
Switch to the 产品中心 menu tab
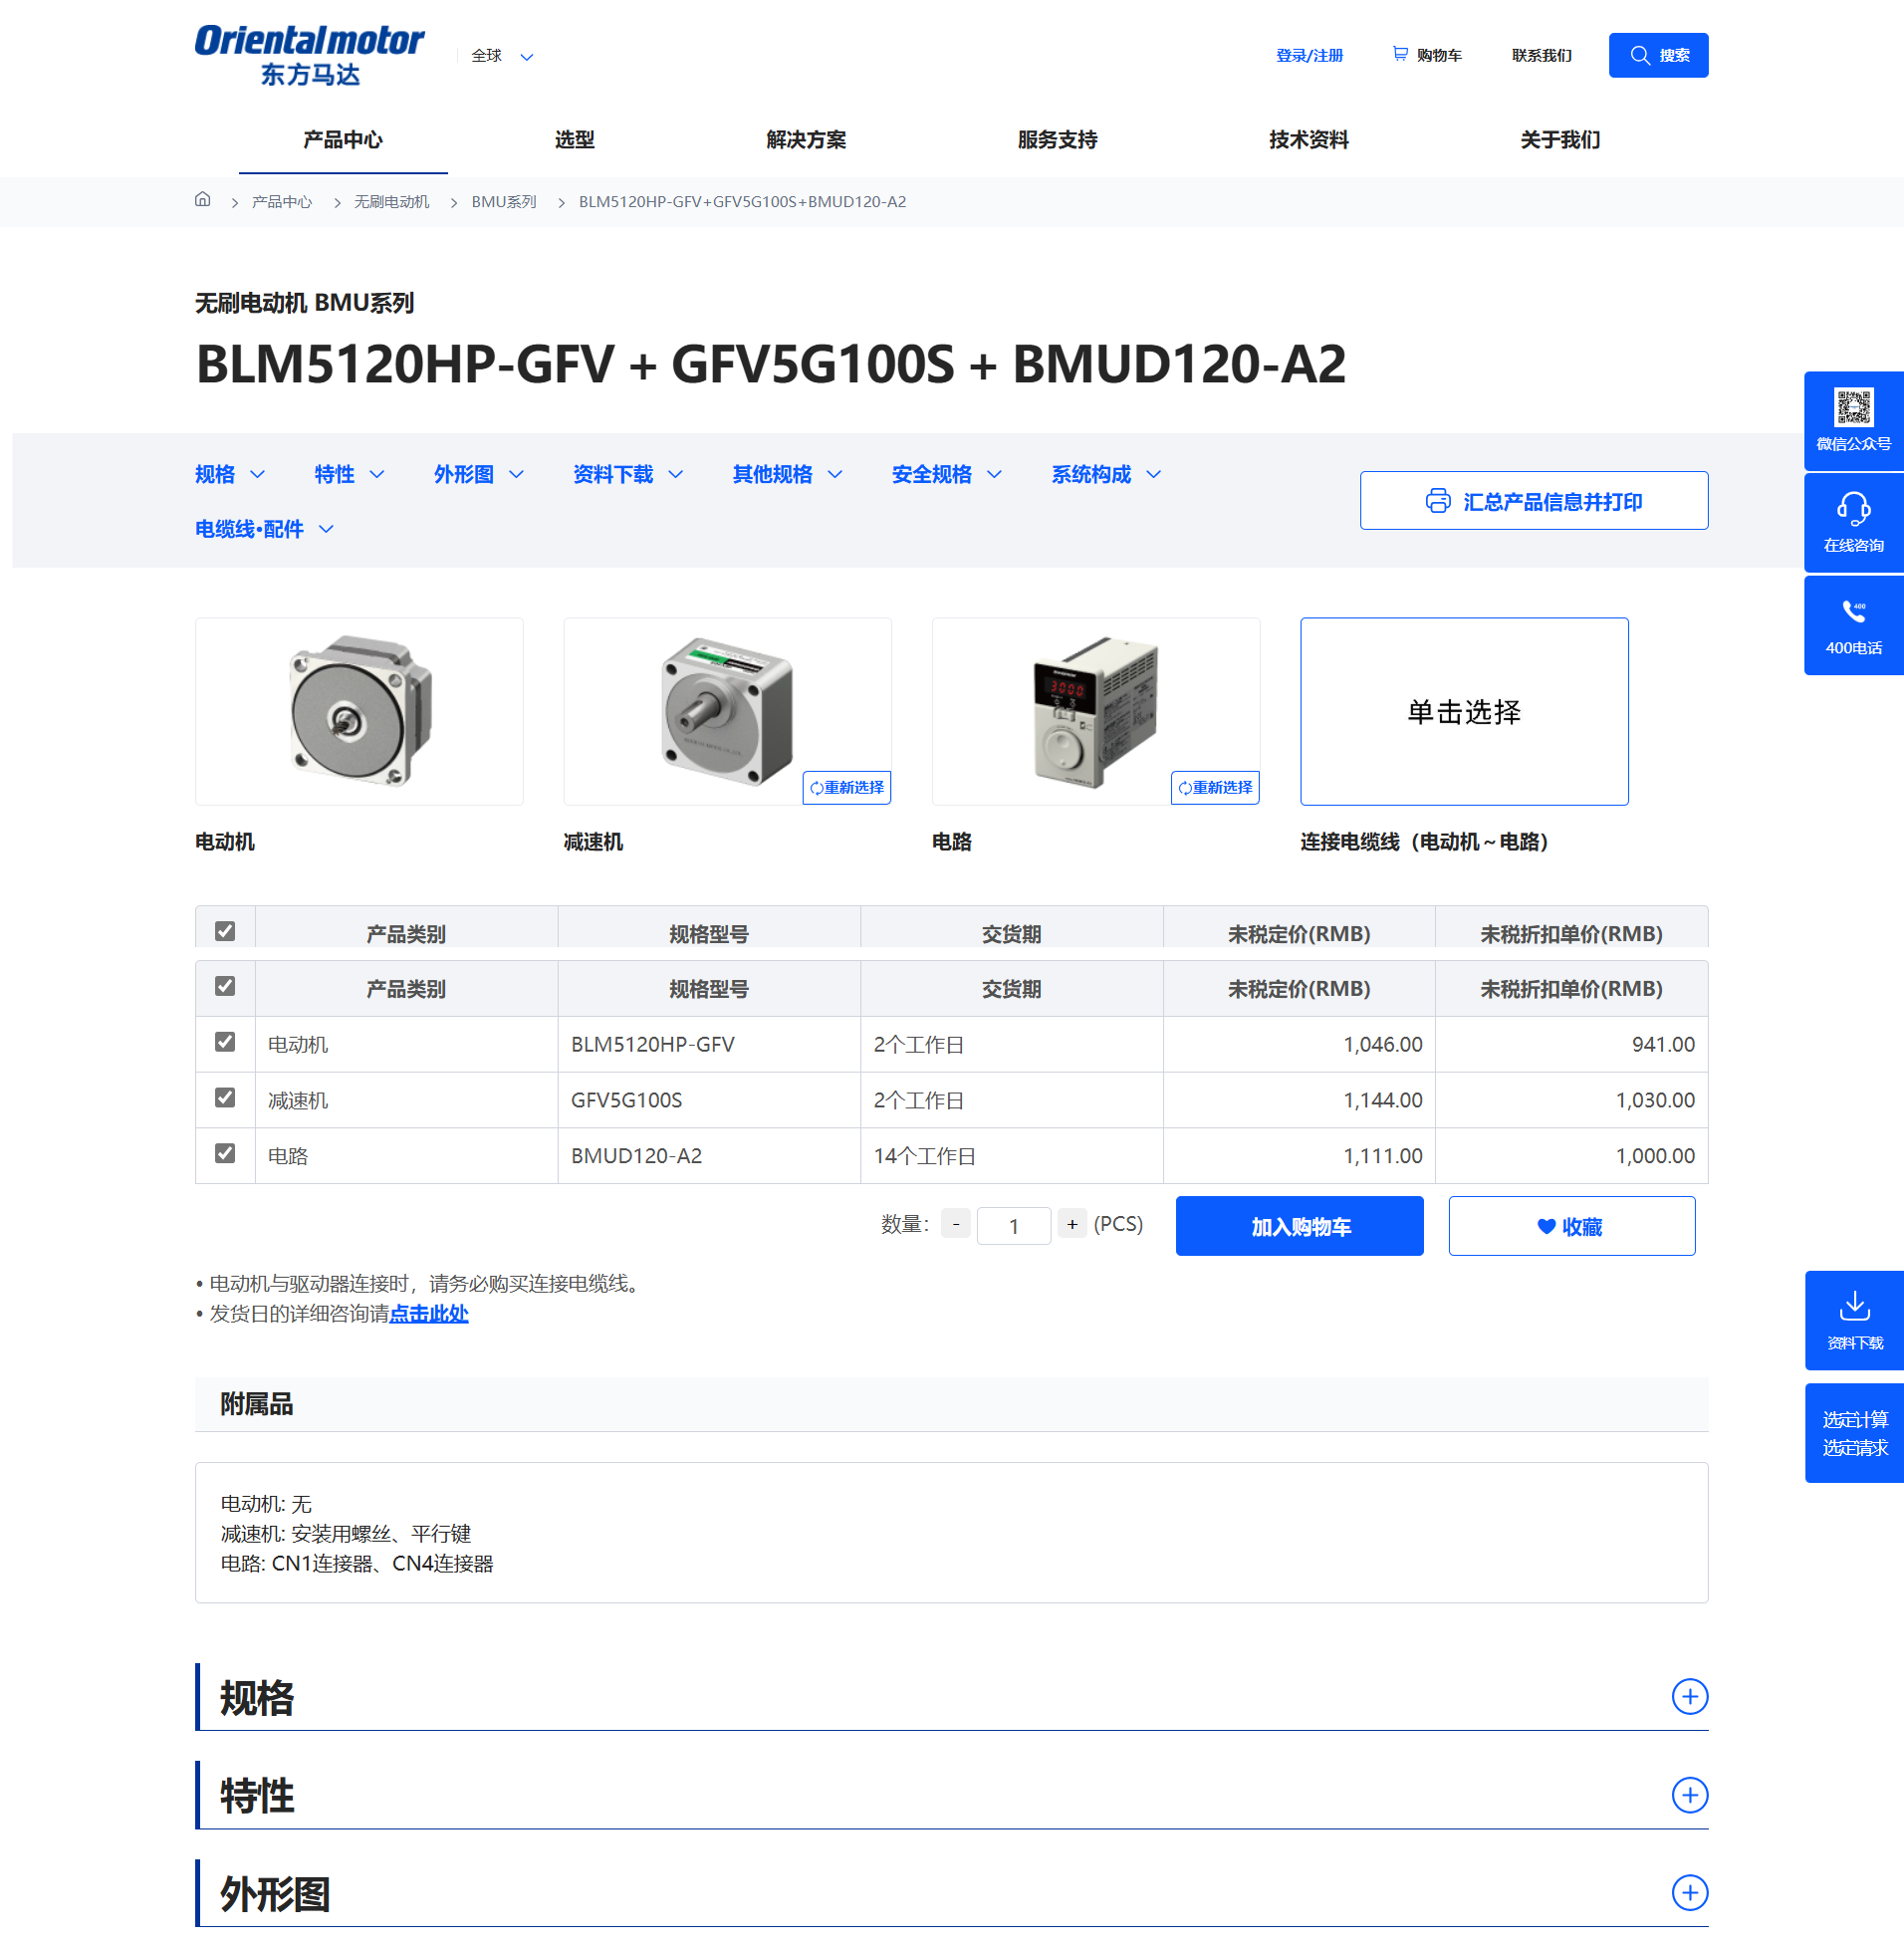(342, 140)
